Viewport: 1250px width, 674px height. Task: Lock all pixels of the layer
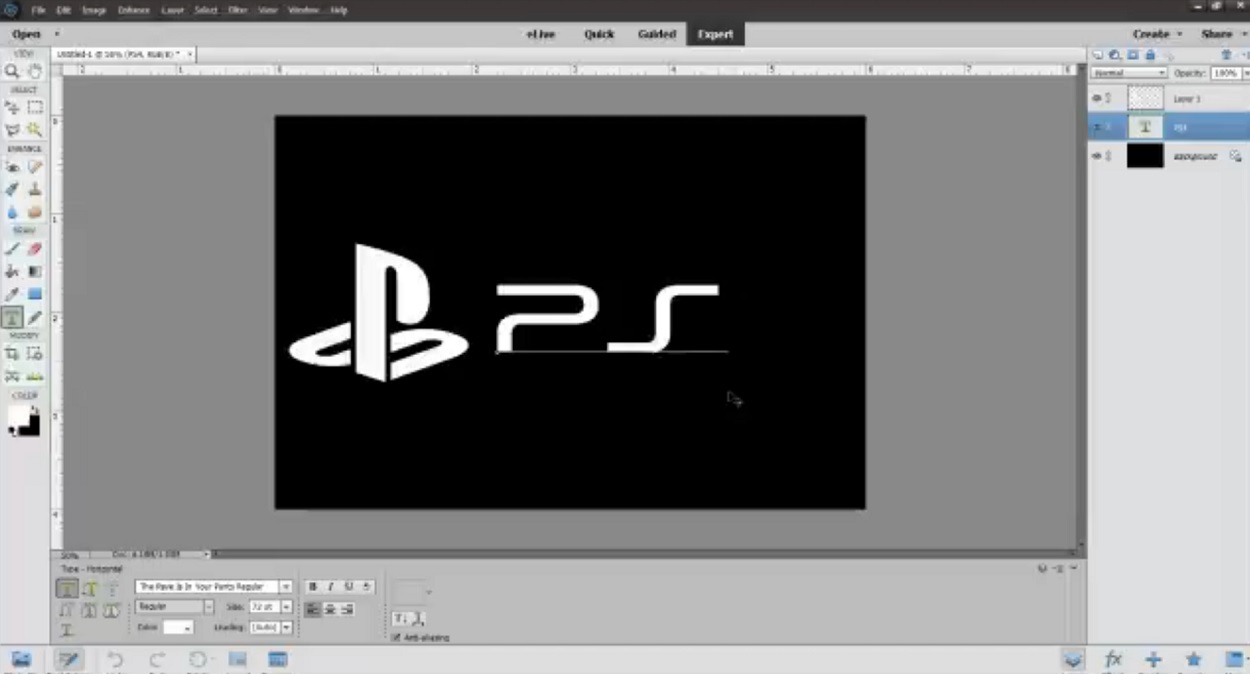click(x=1150, y=55)
